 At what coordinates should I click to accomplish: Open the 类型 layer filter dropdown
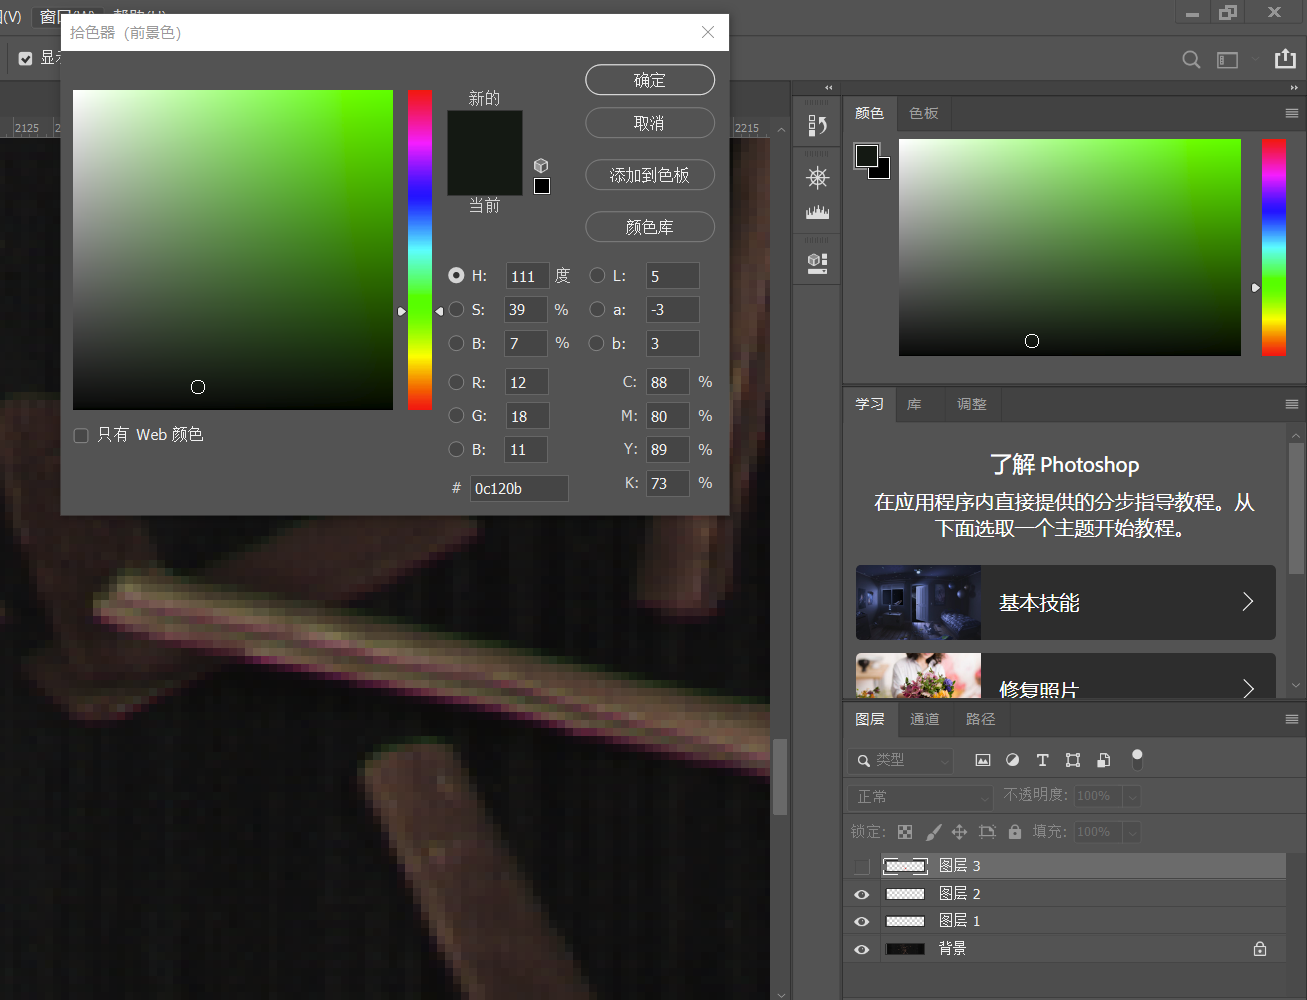click(900, 760)
